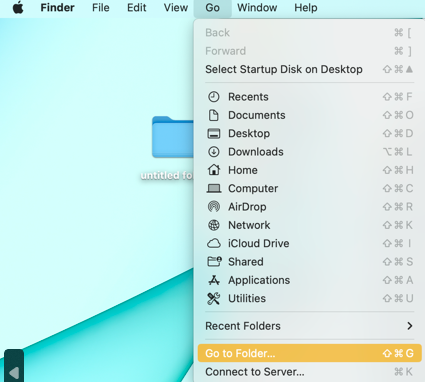The height and width of the screenshot is (382, 425).
Task: Click the Connect to Server shortcut hint
Action: tap(403, 372)
